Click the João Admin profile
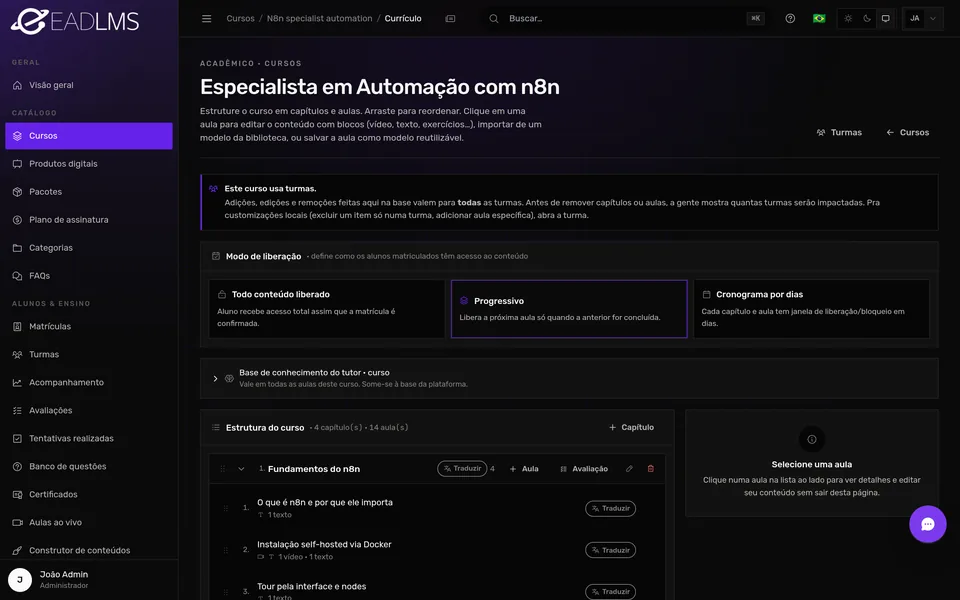The height and width of the screenshot is (600, 960). coord(89,579)
